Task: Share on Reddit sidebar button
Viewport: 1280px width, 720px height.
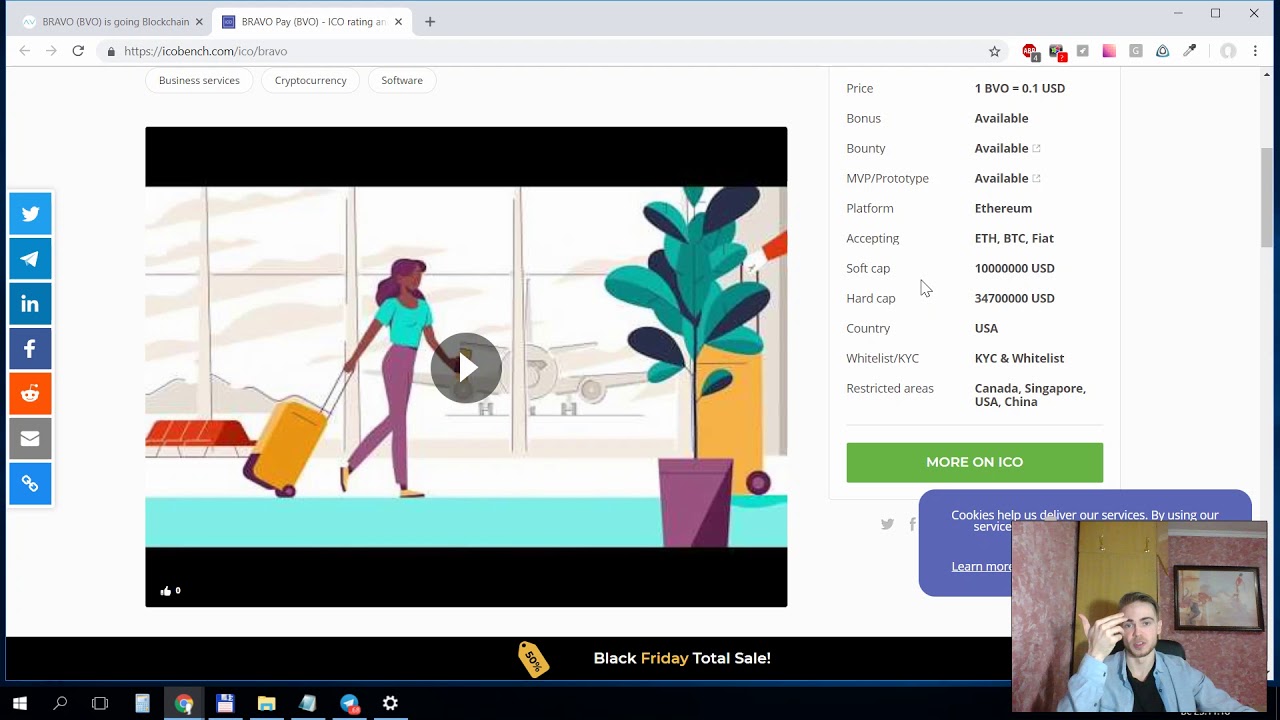Action: (x=30, y=394)
